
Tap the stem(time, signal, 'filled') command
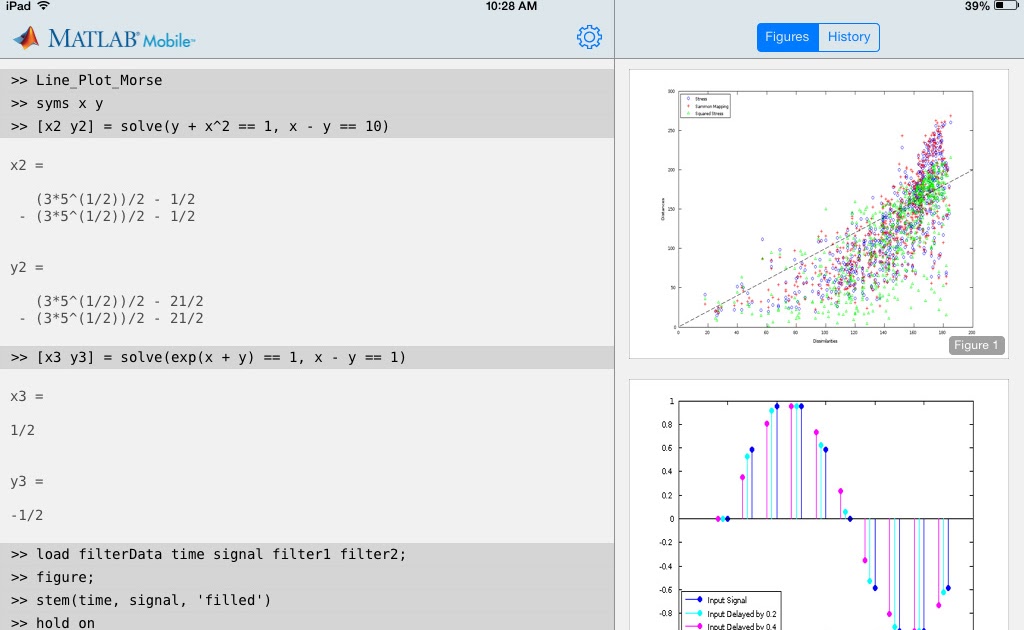(307, 600)
